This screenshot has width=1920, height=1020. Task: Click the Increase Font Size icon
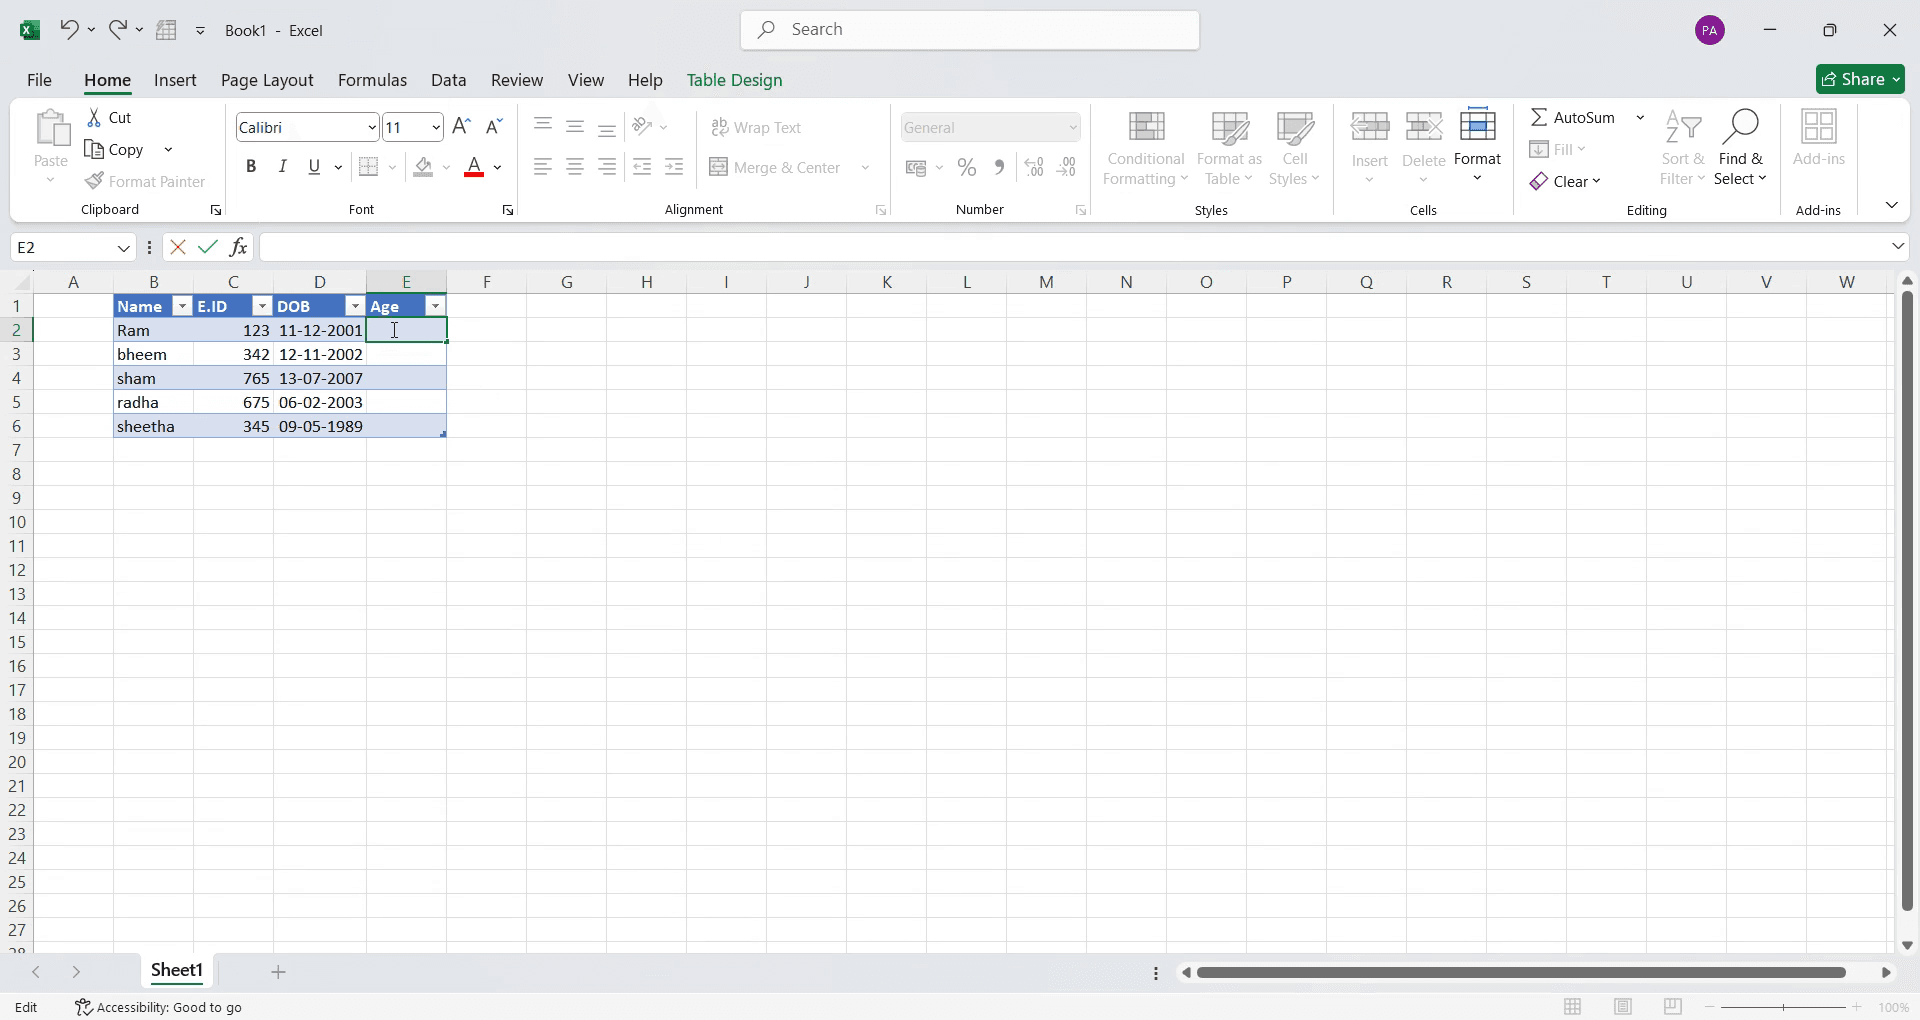pyautogui.click(x=461, y=127)
